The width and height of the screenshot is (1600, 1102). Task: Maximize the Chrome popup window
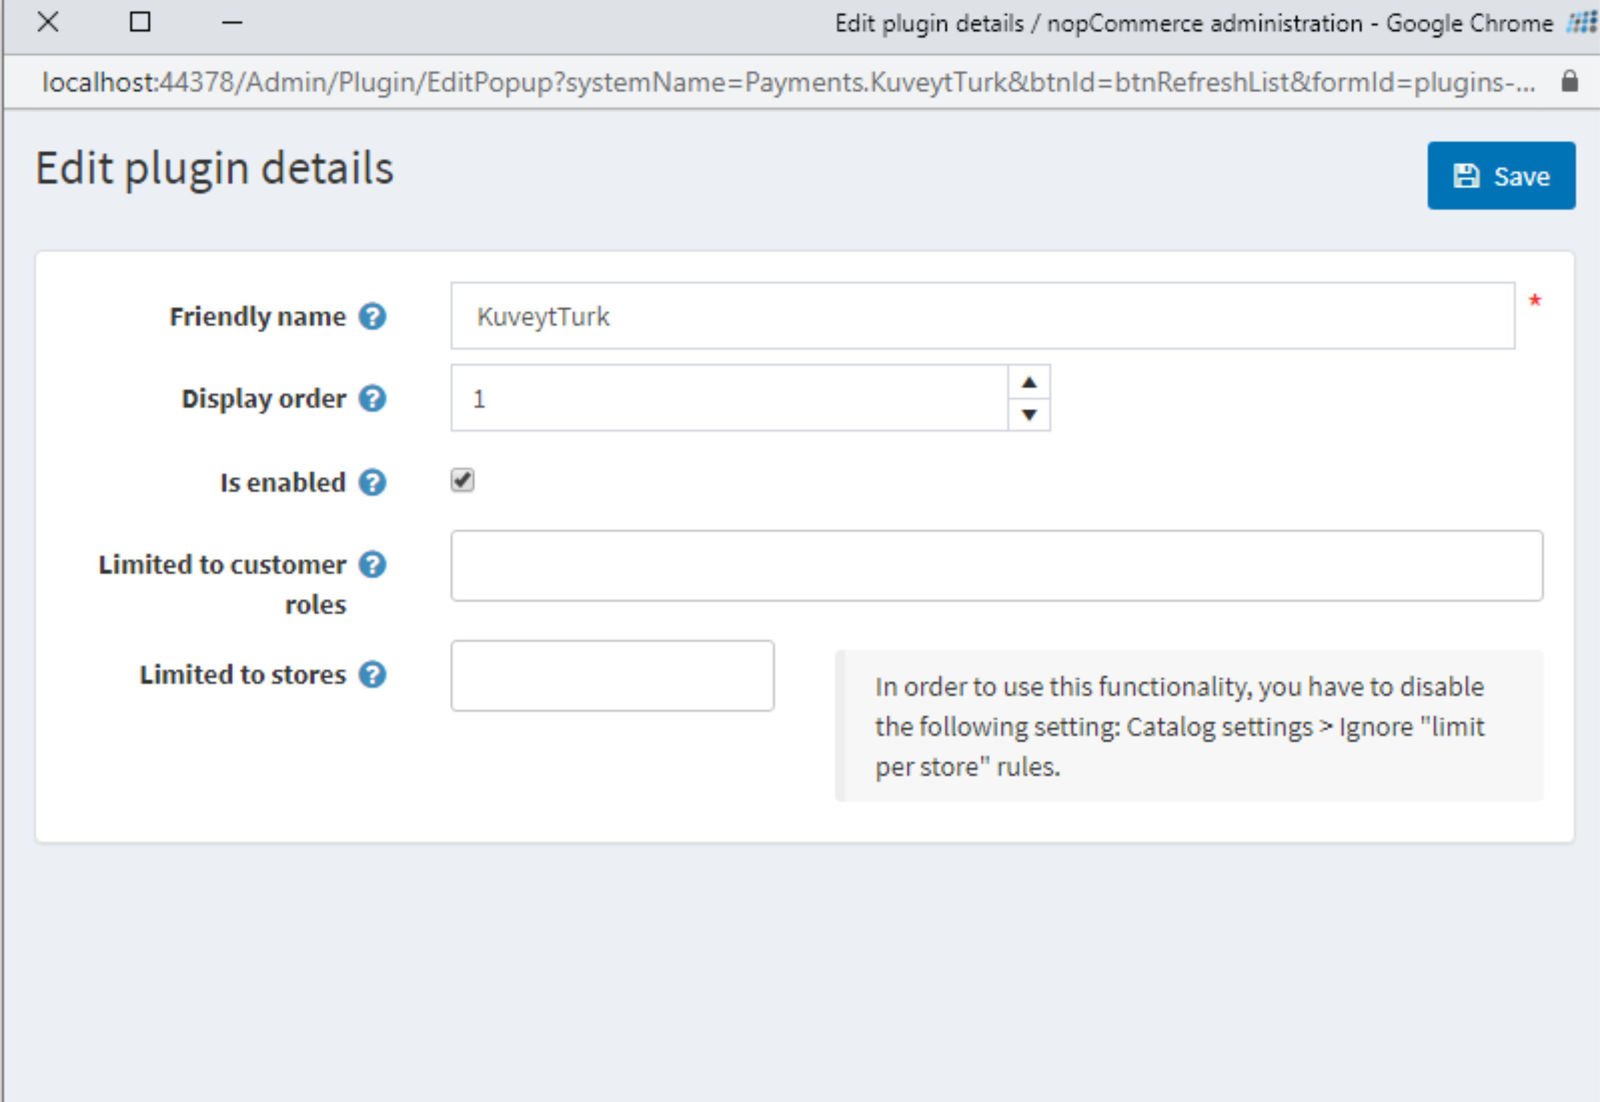click(x=140, y=22)
